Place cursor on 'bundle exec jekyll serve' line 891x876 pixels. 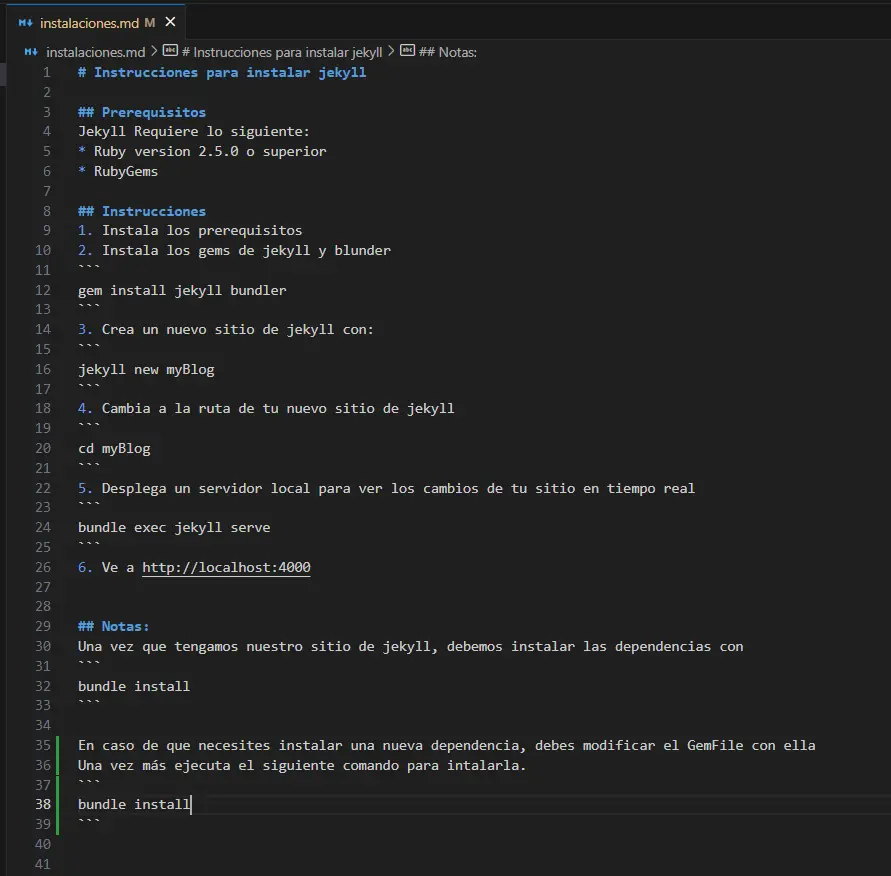pyautogui.click(x=174, y=527)
